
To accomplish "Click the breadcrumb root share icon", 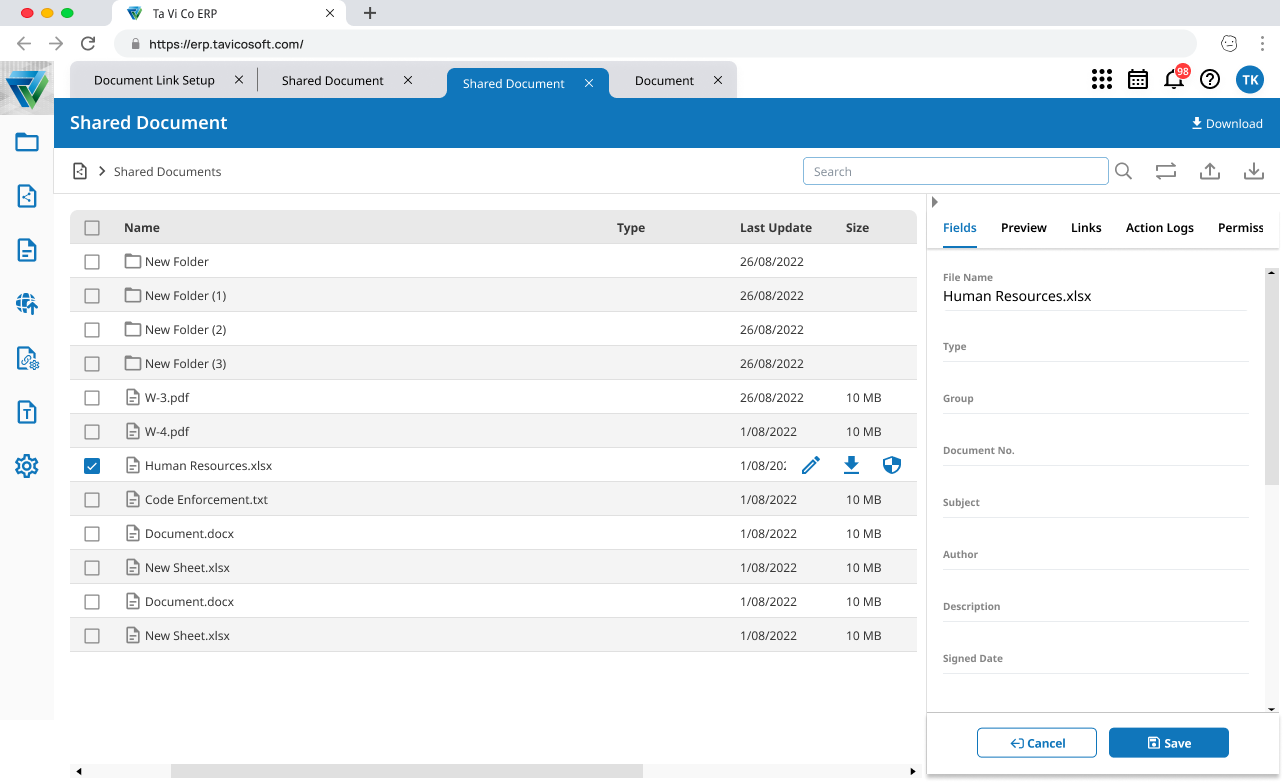I will point(80,171).
